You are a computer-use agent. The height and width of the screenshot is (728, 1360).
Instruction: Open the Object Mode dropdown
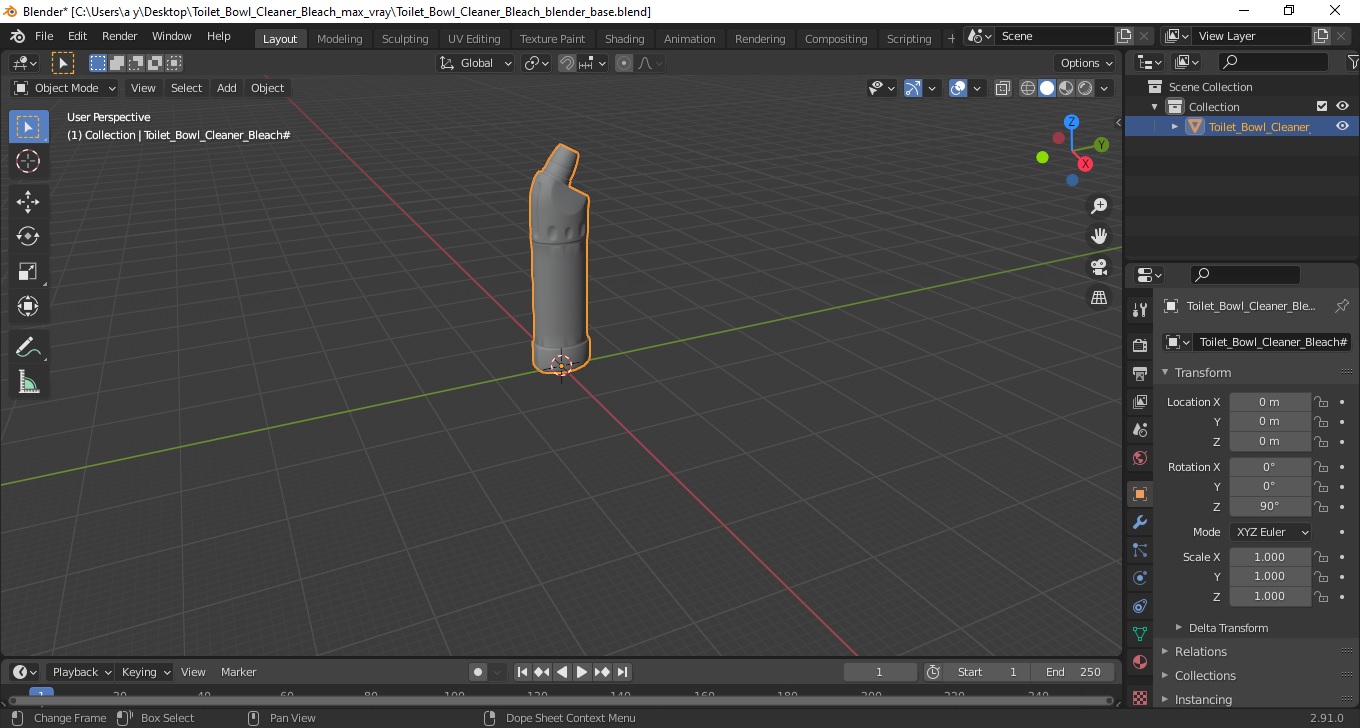pyautogui.click(x=65, y=88)
